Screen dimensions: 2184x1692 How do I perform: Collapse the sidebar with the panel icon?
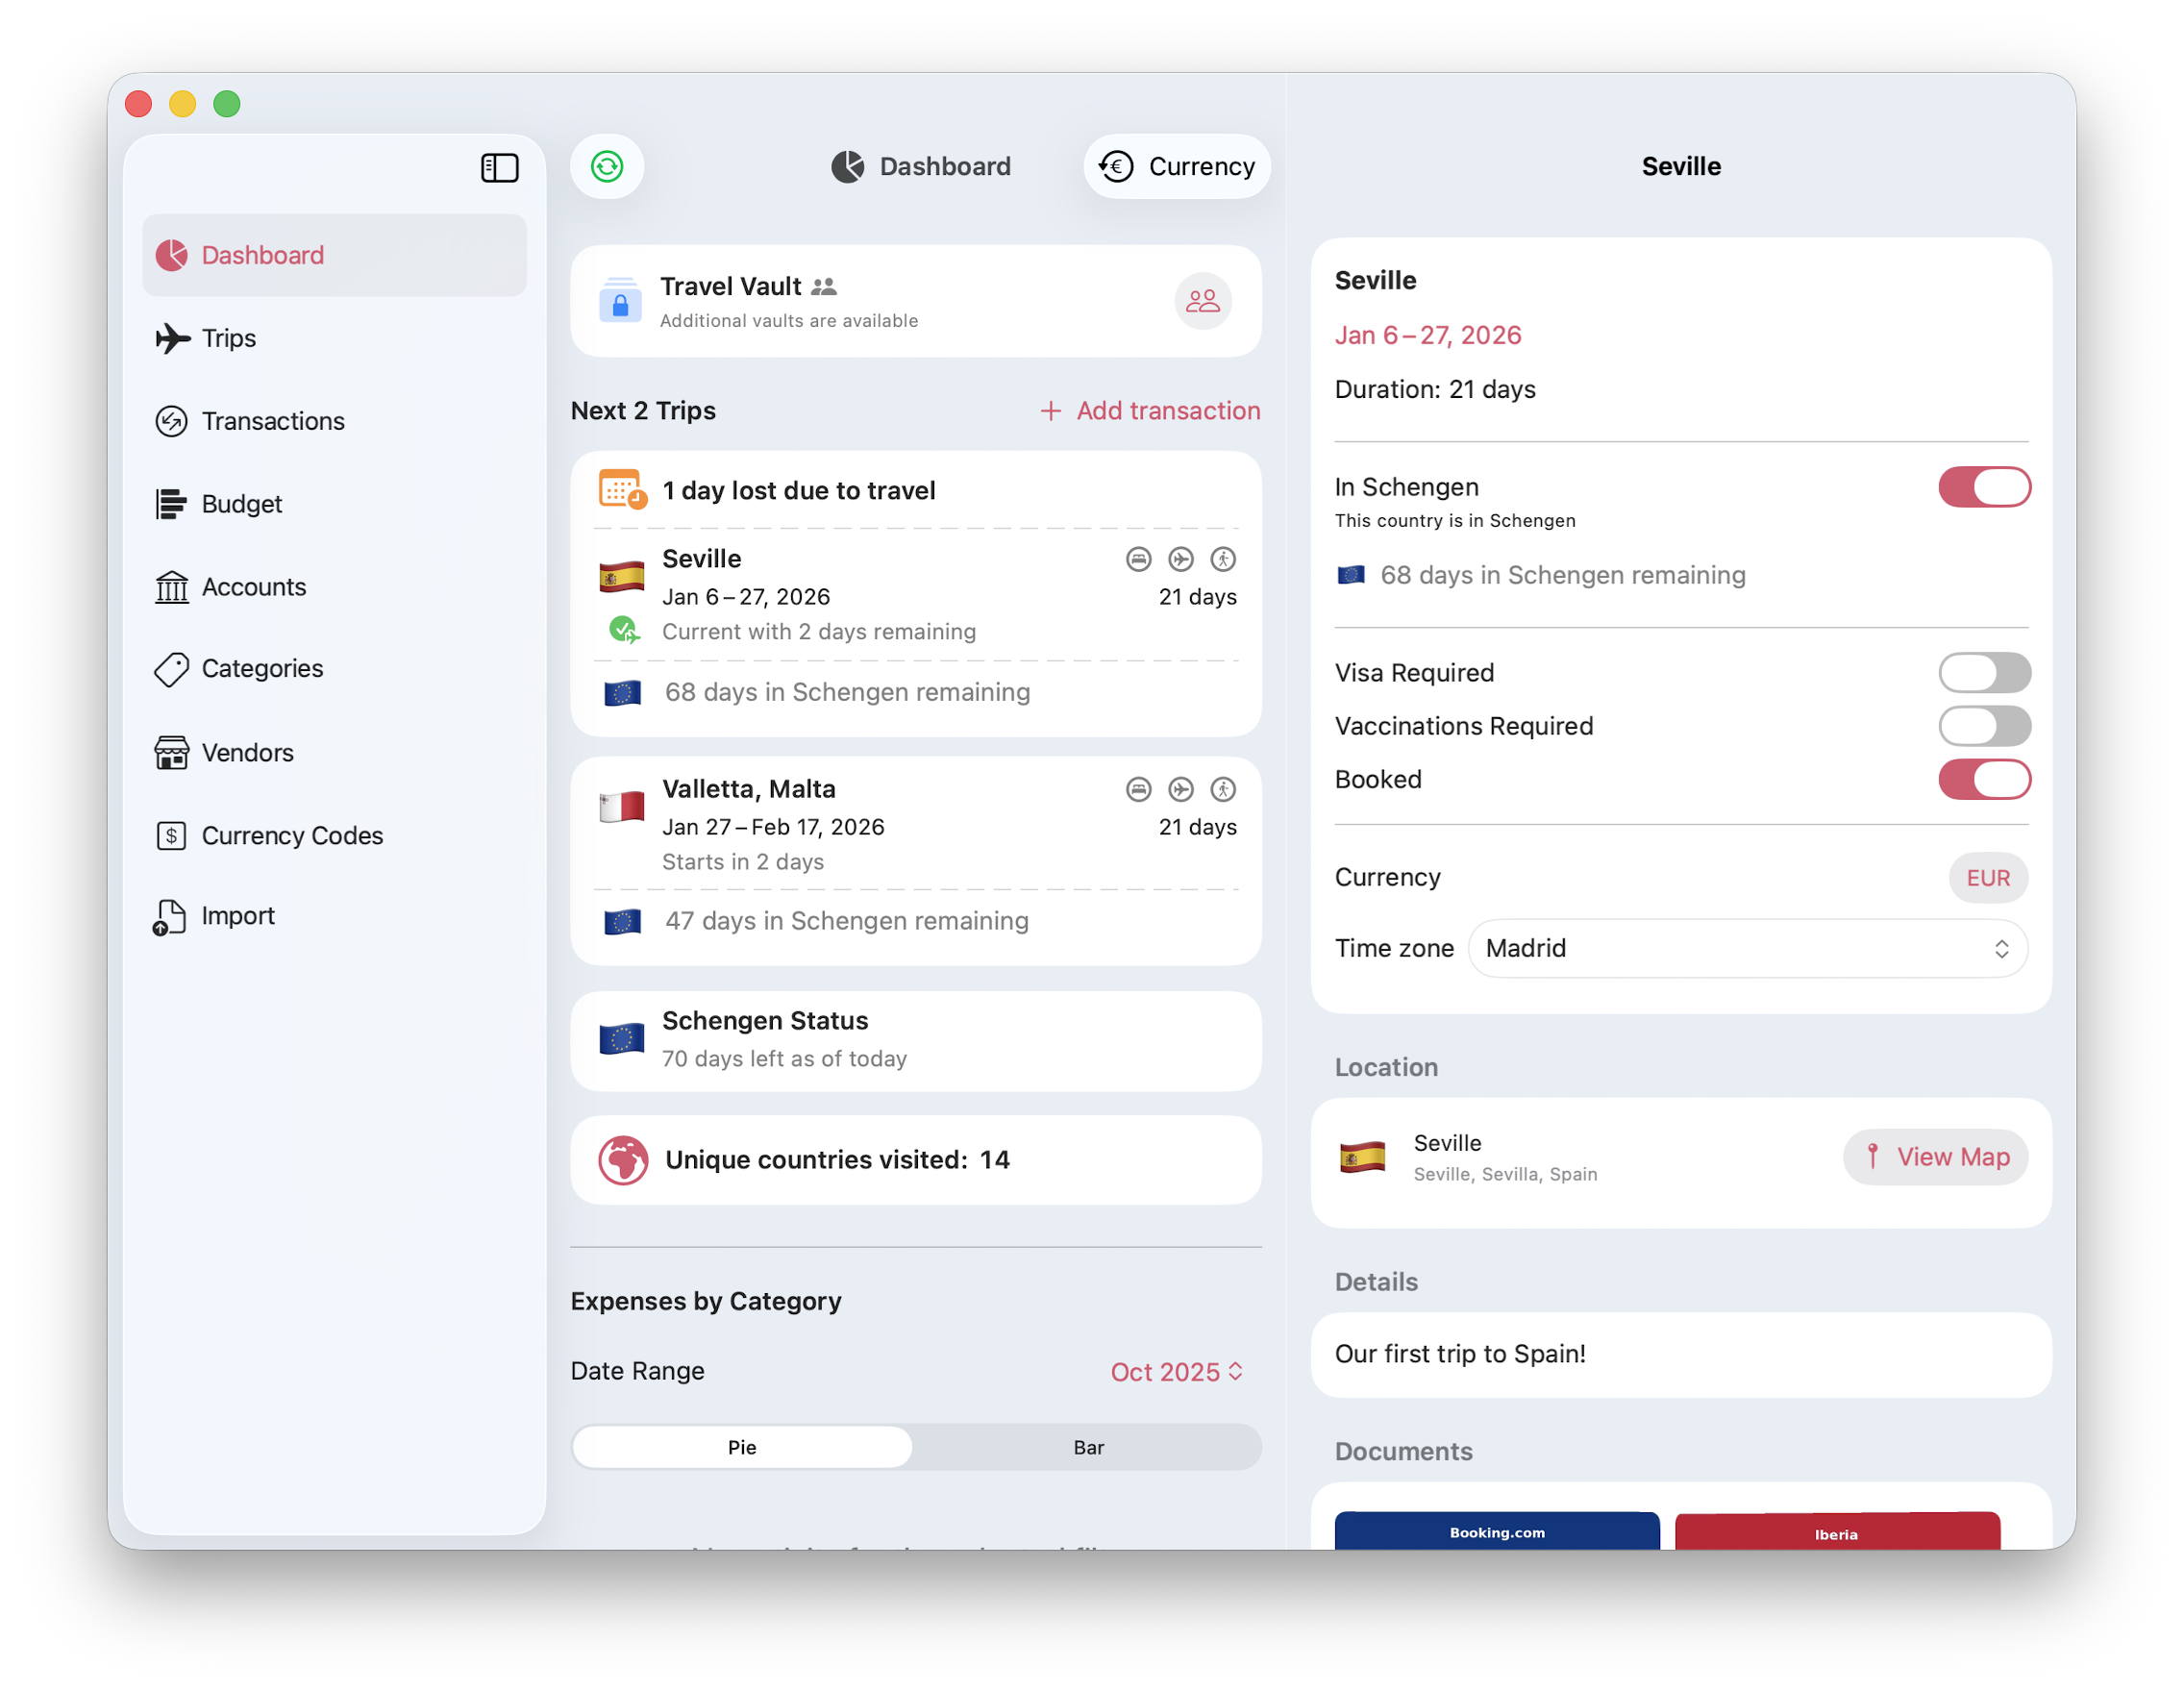point(499,167)
